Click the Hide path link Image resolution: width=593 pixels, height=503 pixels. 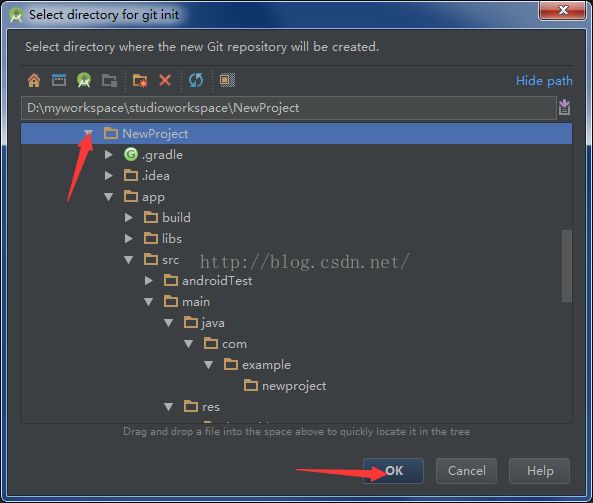tap(544, 81)
